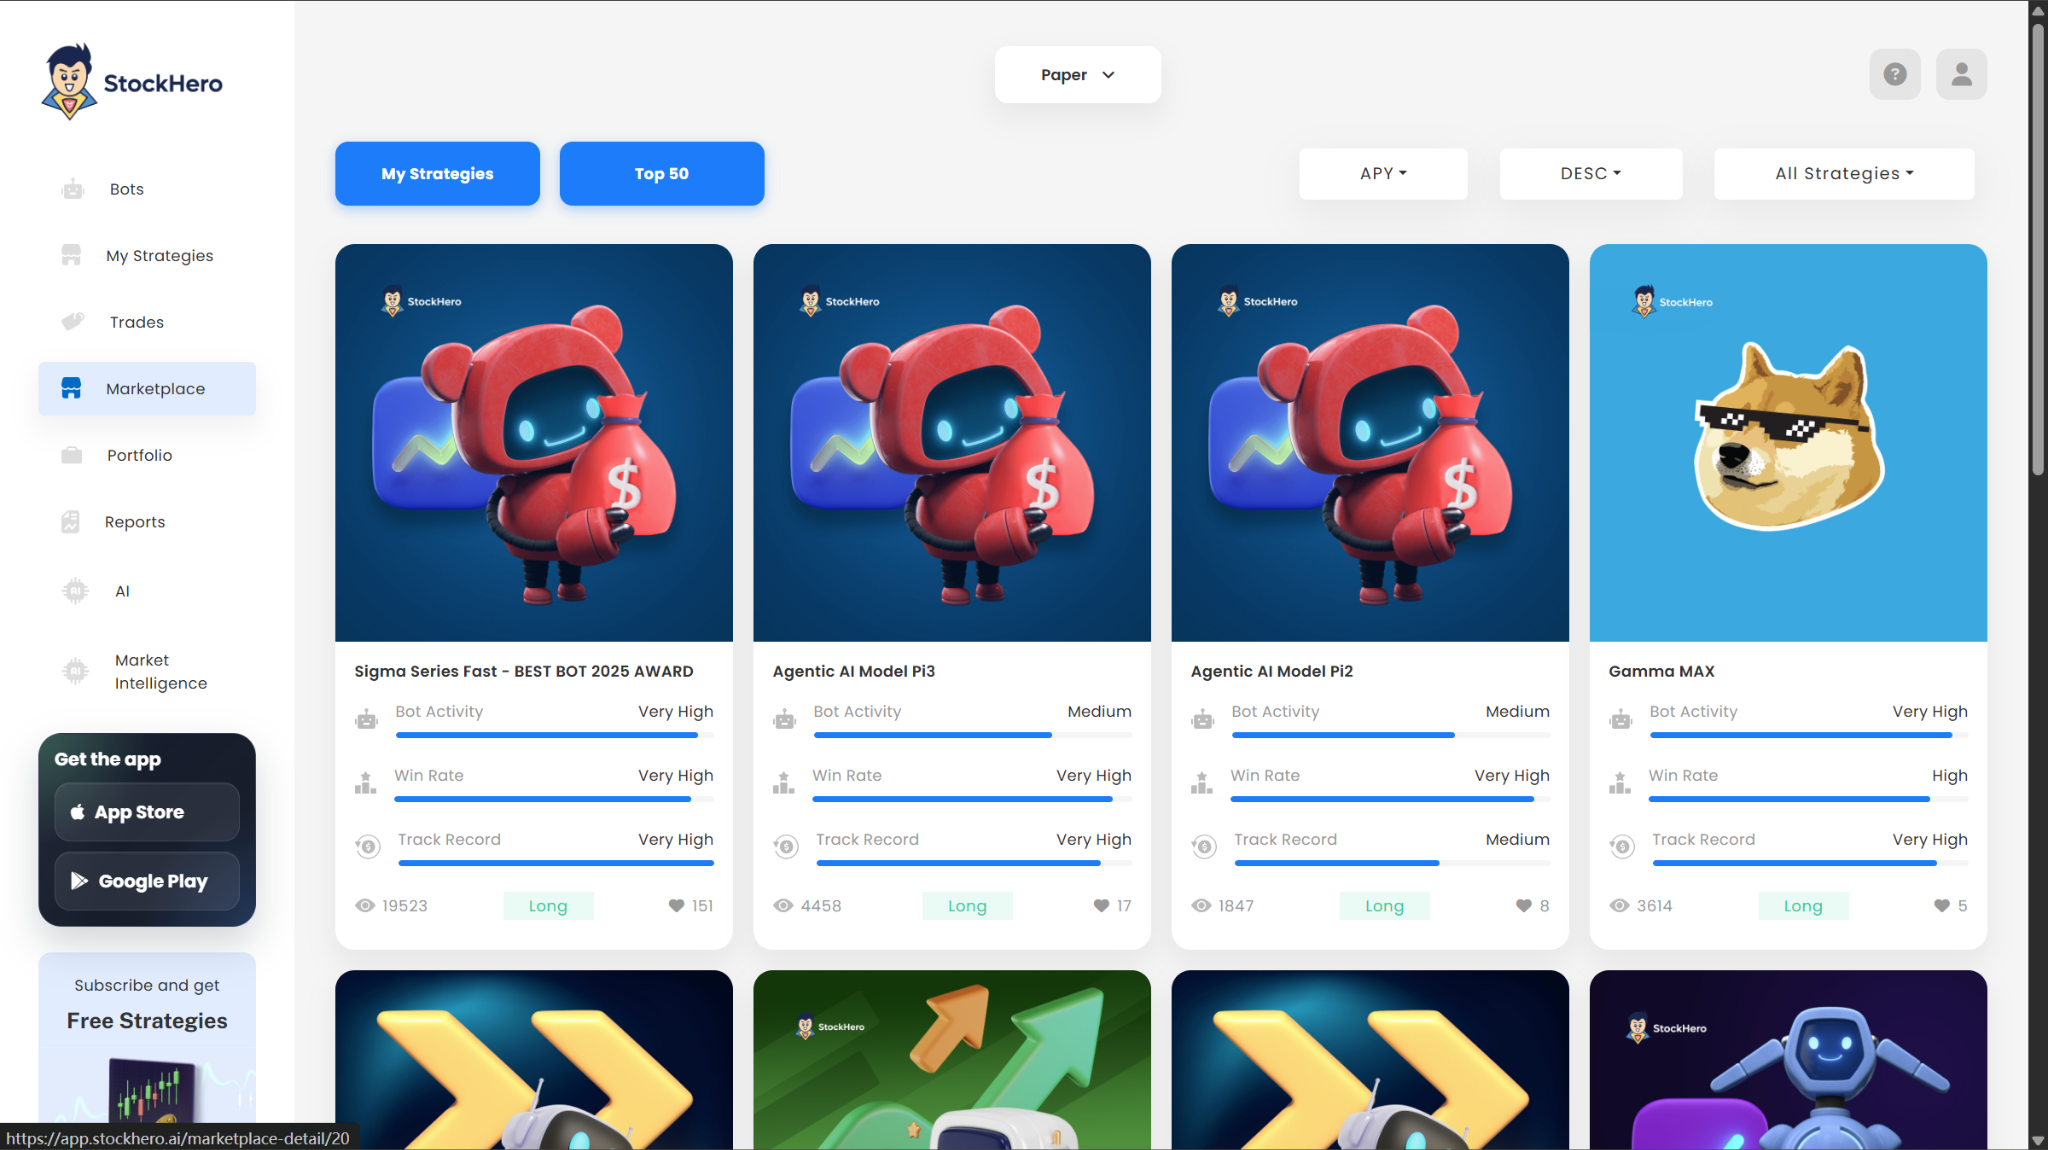
Task: Open the Sigma Series Fast robot thumbnail
Action: (533, 443)
